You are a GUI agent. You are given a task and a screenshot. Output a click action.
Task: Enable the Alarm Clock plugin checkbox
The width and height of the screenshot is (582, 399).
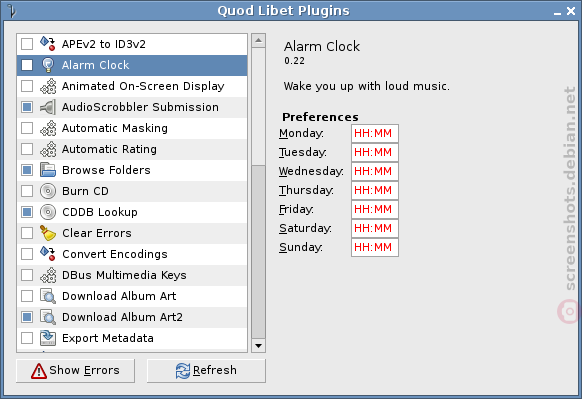pyautogui.click(x=27, y=65)
